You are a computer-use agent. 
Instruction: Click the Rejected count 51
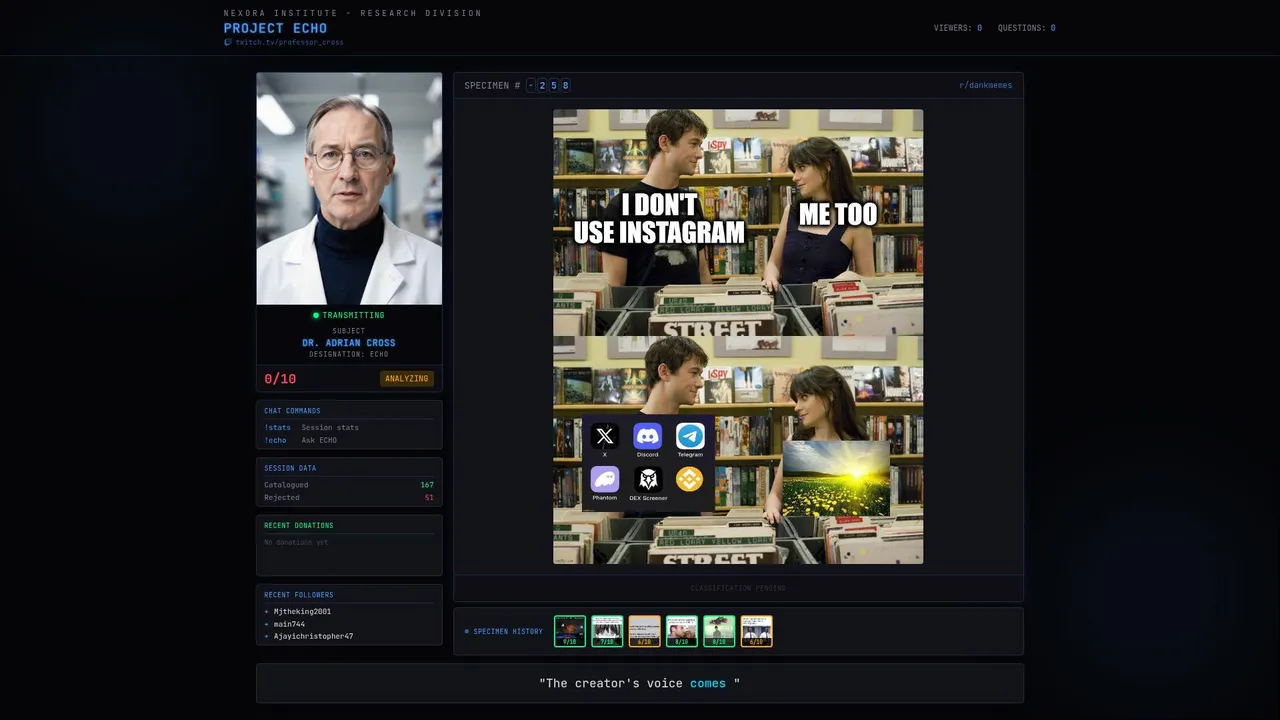[429, 497]
